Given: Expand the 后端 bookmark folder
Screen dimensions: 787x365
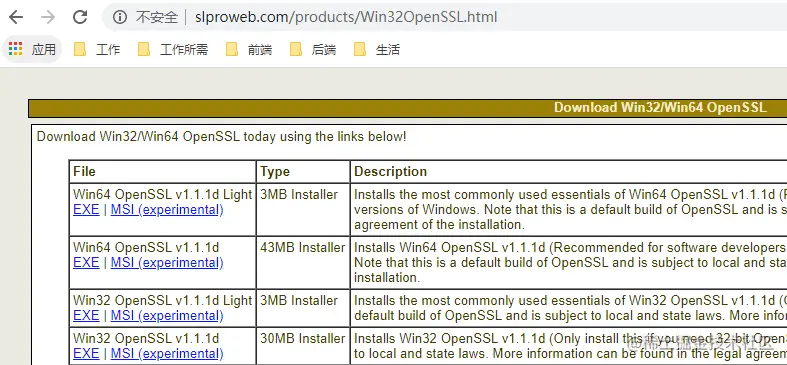Looking at the screenshot, I should point(313,49).
